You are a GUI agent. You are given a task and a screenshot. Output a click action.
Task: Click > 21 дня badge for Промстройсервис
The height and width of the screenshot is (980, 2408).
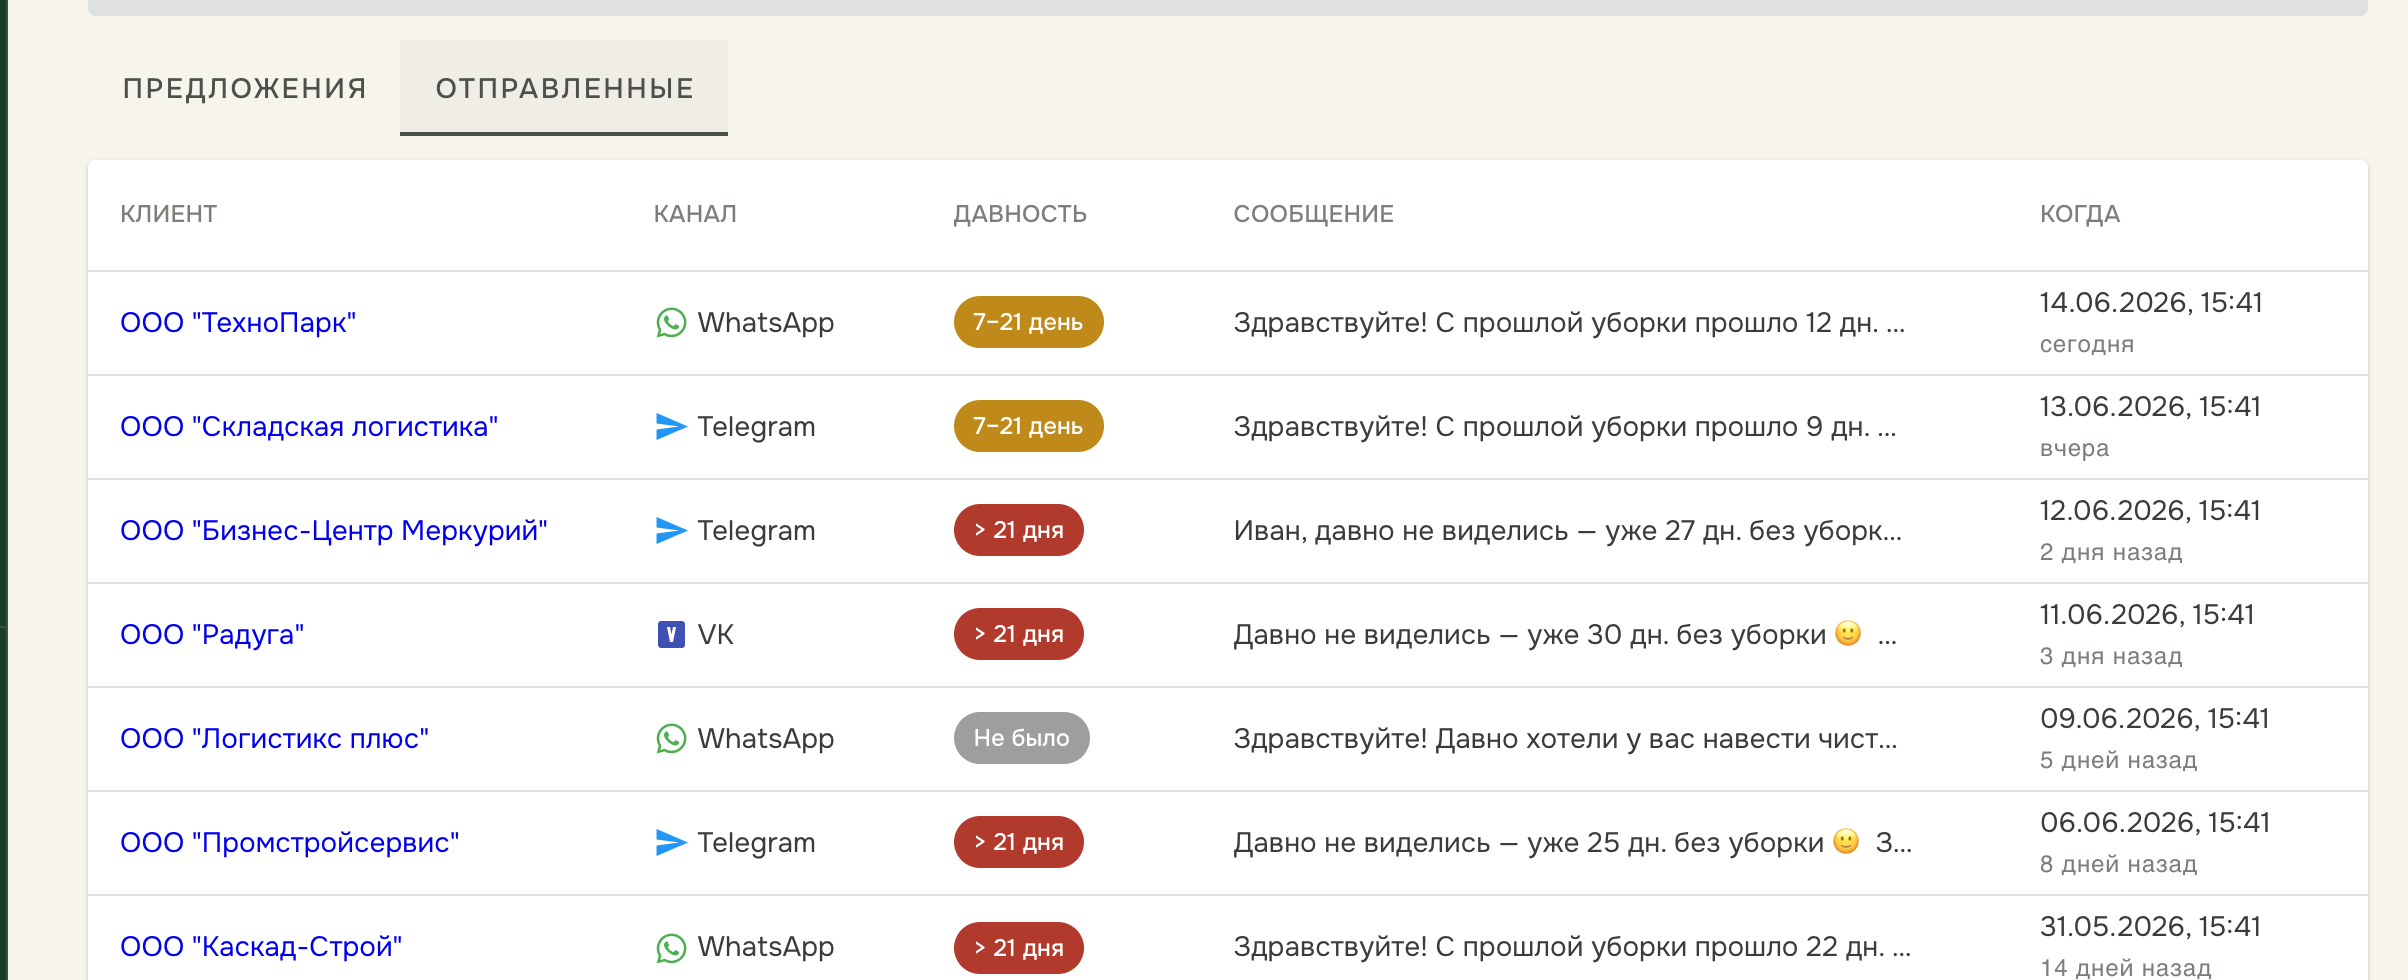[x=1018, y=842]
